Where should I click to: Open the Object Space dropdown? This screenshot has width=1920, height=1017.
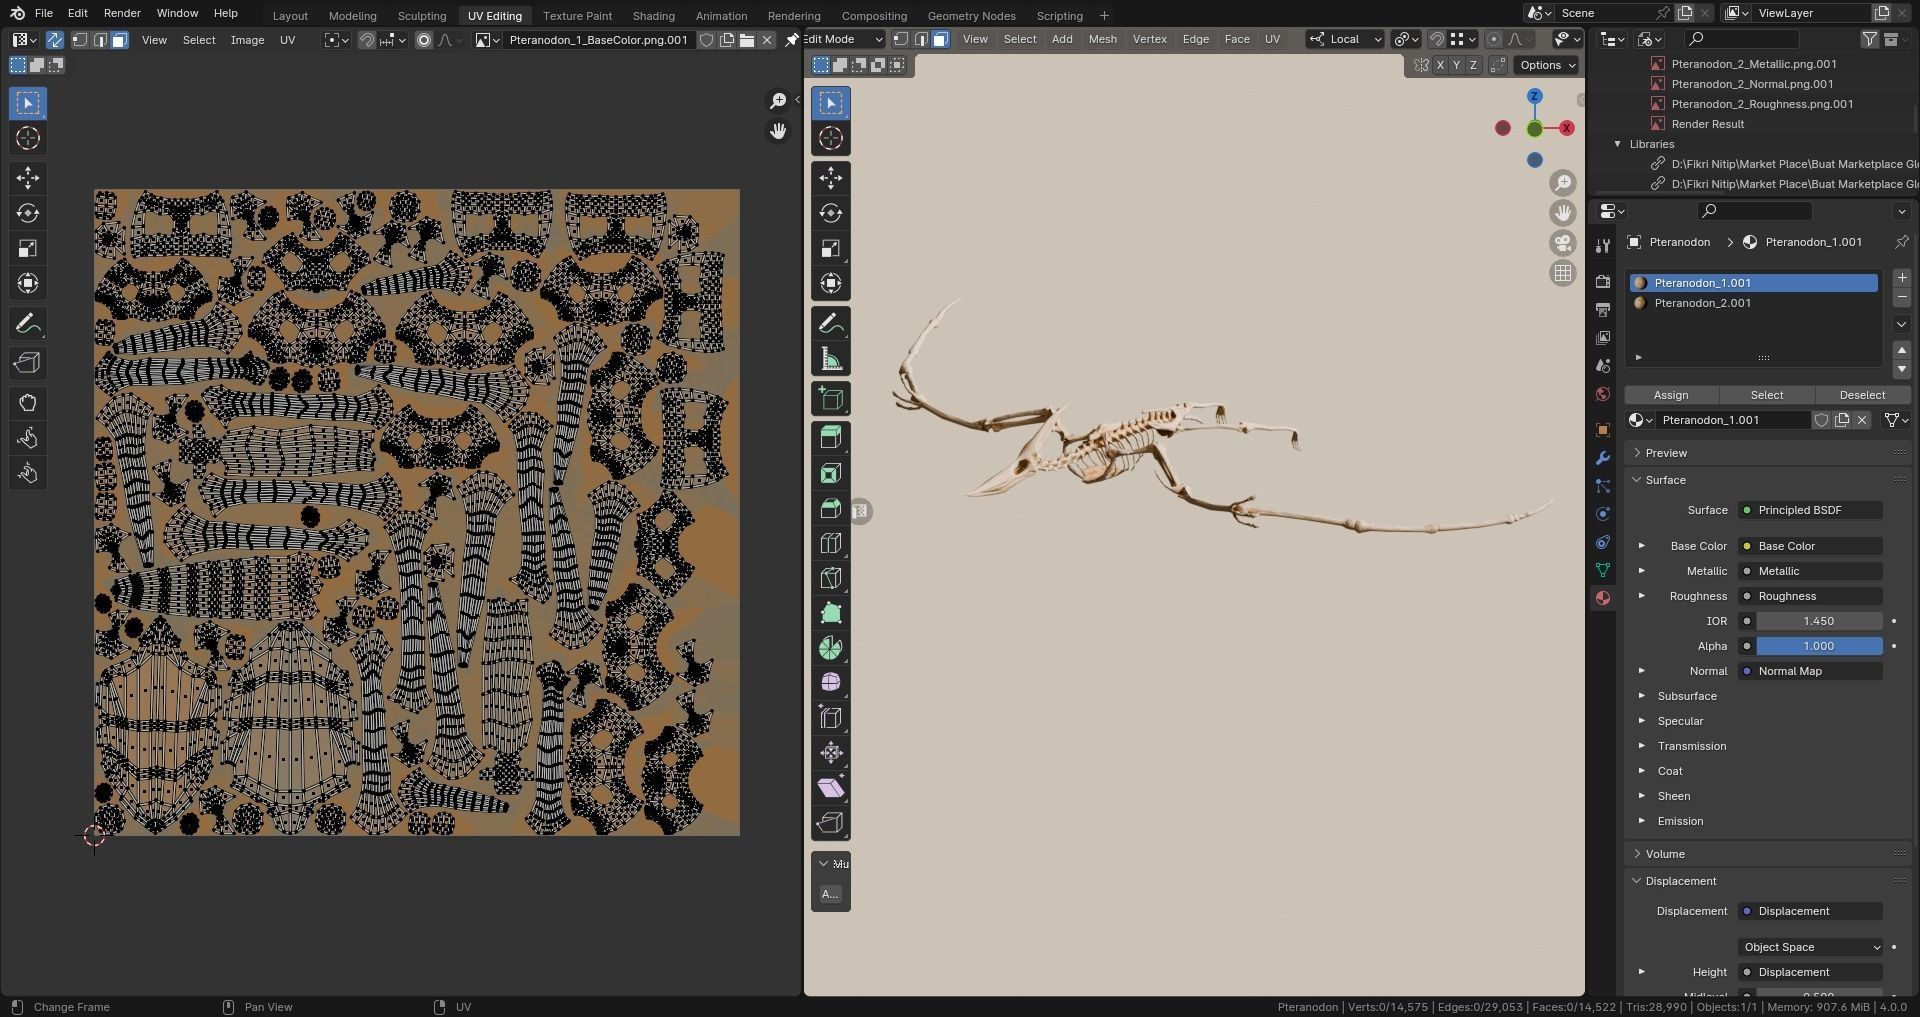(x=1811, y=947)
